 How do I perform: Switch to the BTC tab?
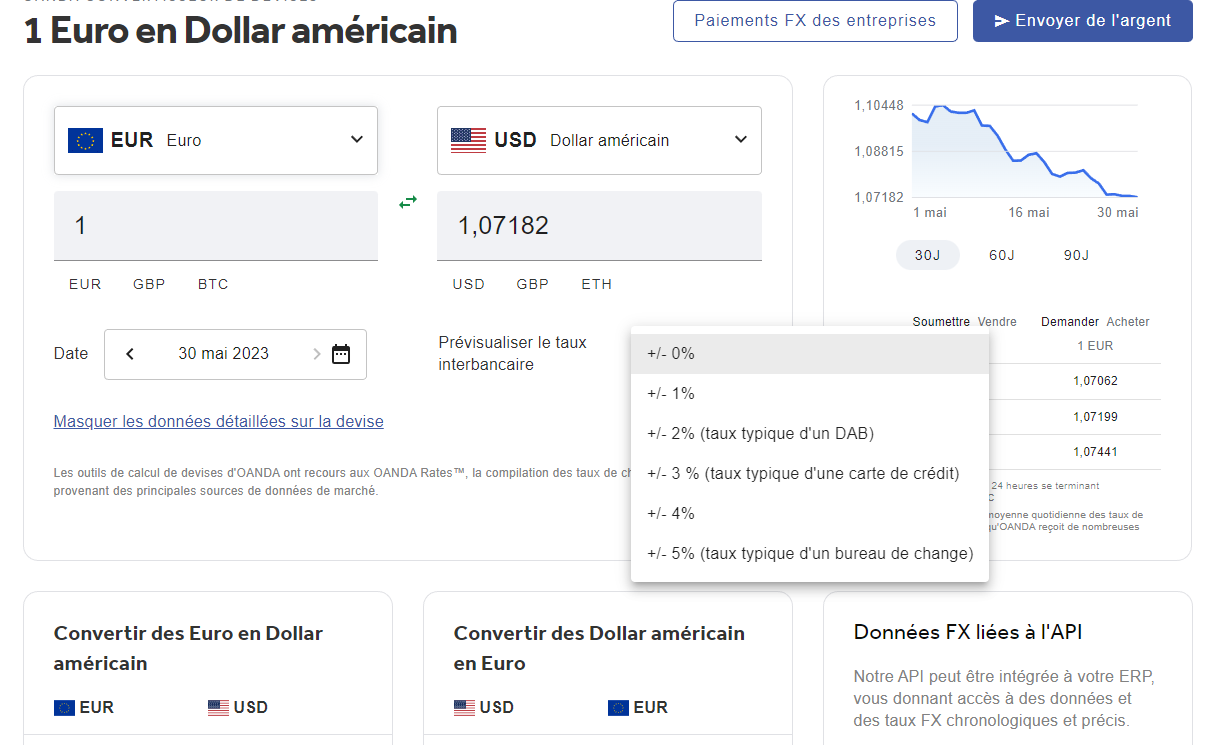pyautogui.click(x=212, y=284)
